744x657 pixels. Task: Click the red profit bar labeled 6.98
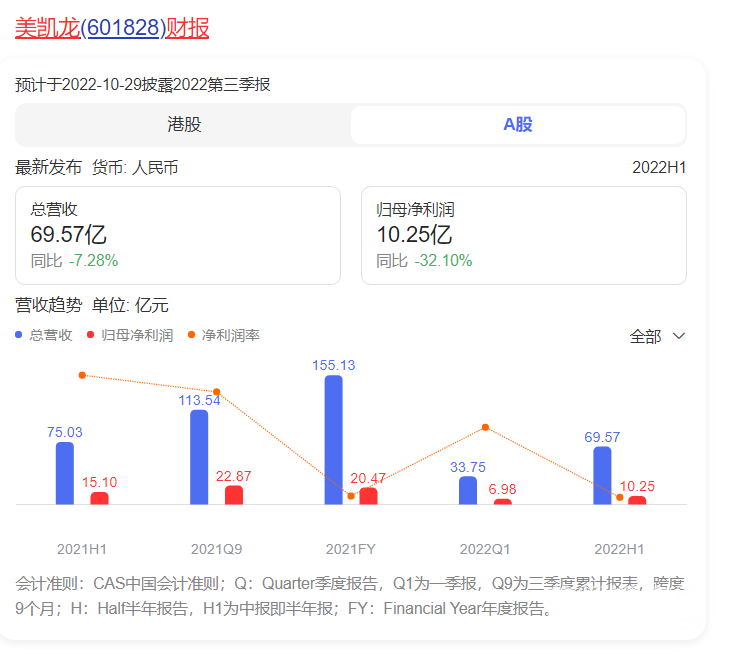pos(503,501)
